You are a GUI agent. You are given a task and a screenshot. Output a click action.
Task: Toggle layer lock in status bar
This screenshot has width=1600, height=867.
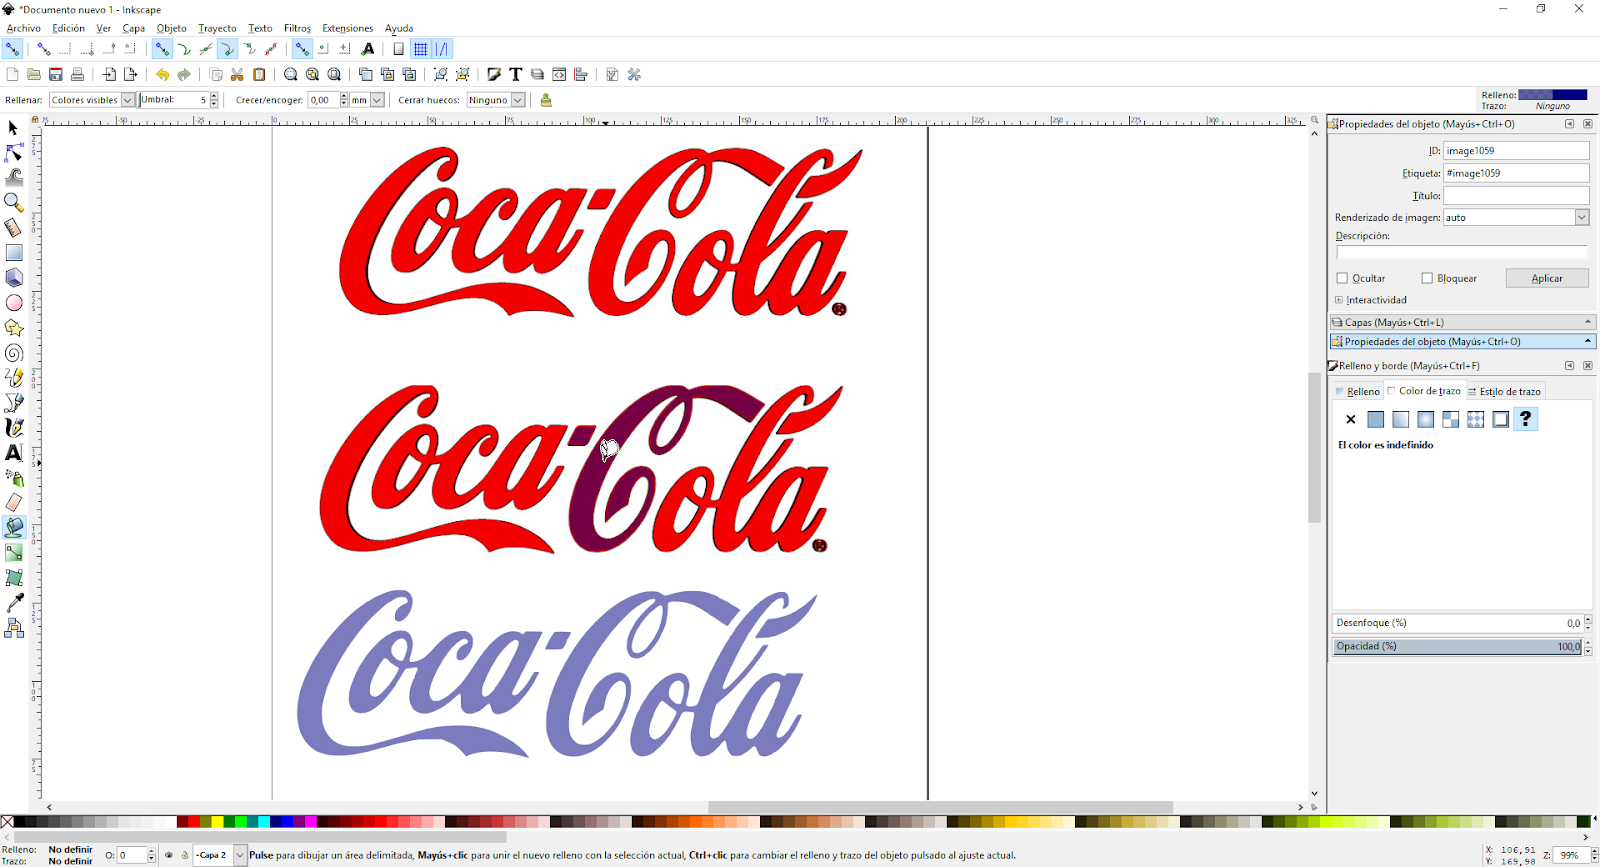pyautogui.click(x=184, y=855)
